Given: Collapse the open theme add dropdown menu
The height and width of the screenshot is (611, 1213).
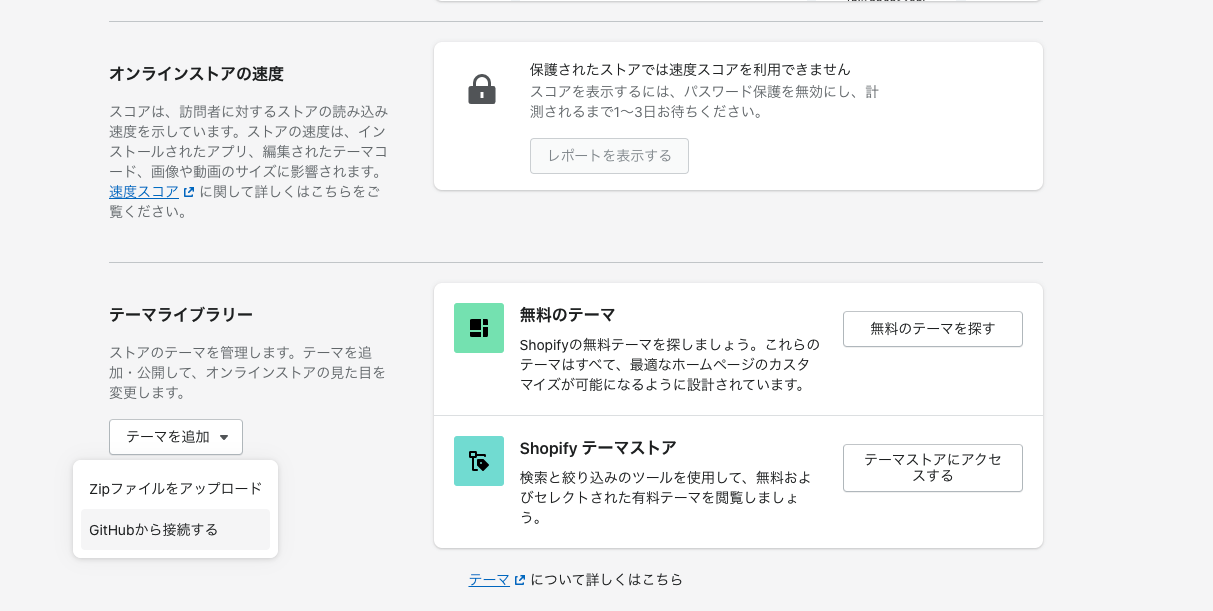Looking at the screenshot, I should click(176, 437).
